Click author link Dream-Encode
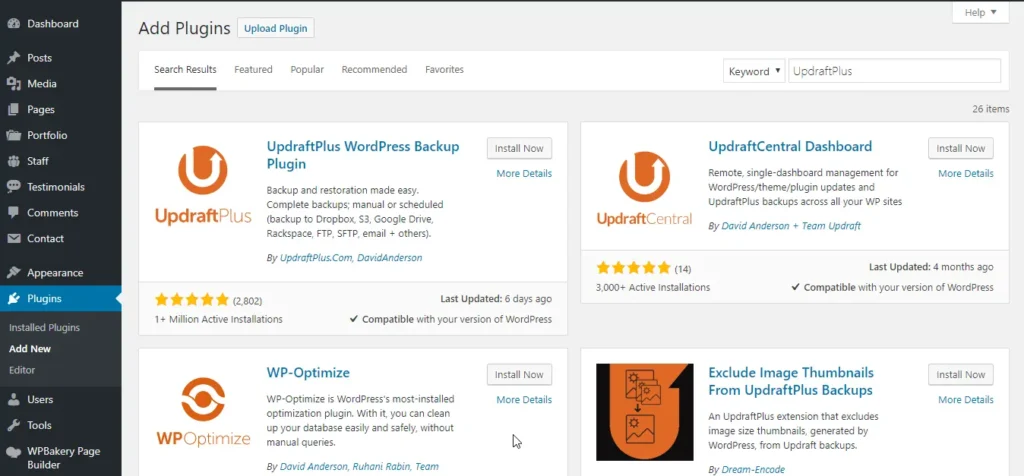 753,469
